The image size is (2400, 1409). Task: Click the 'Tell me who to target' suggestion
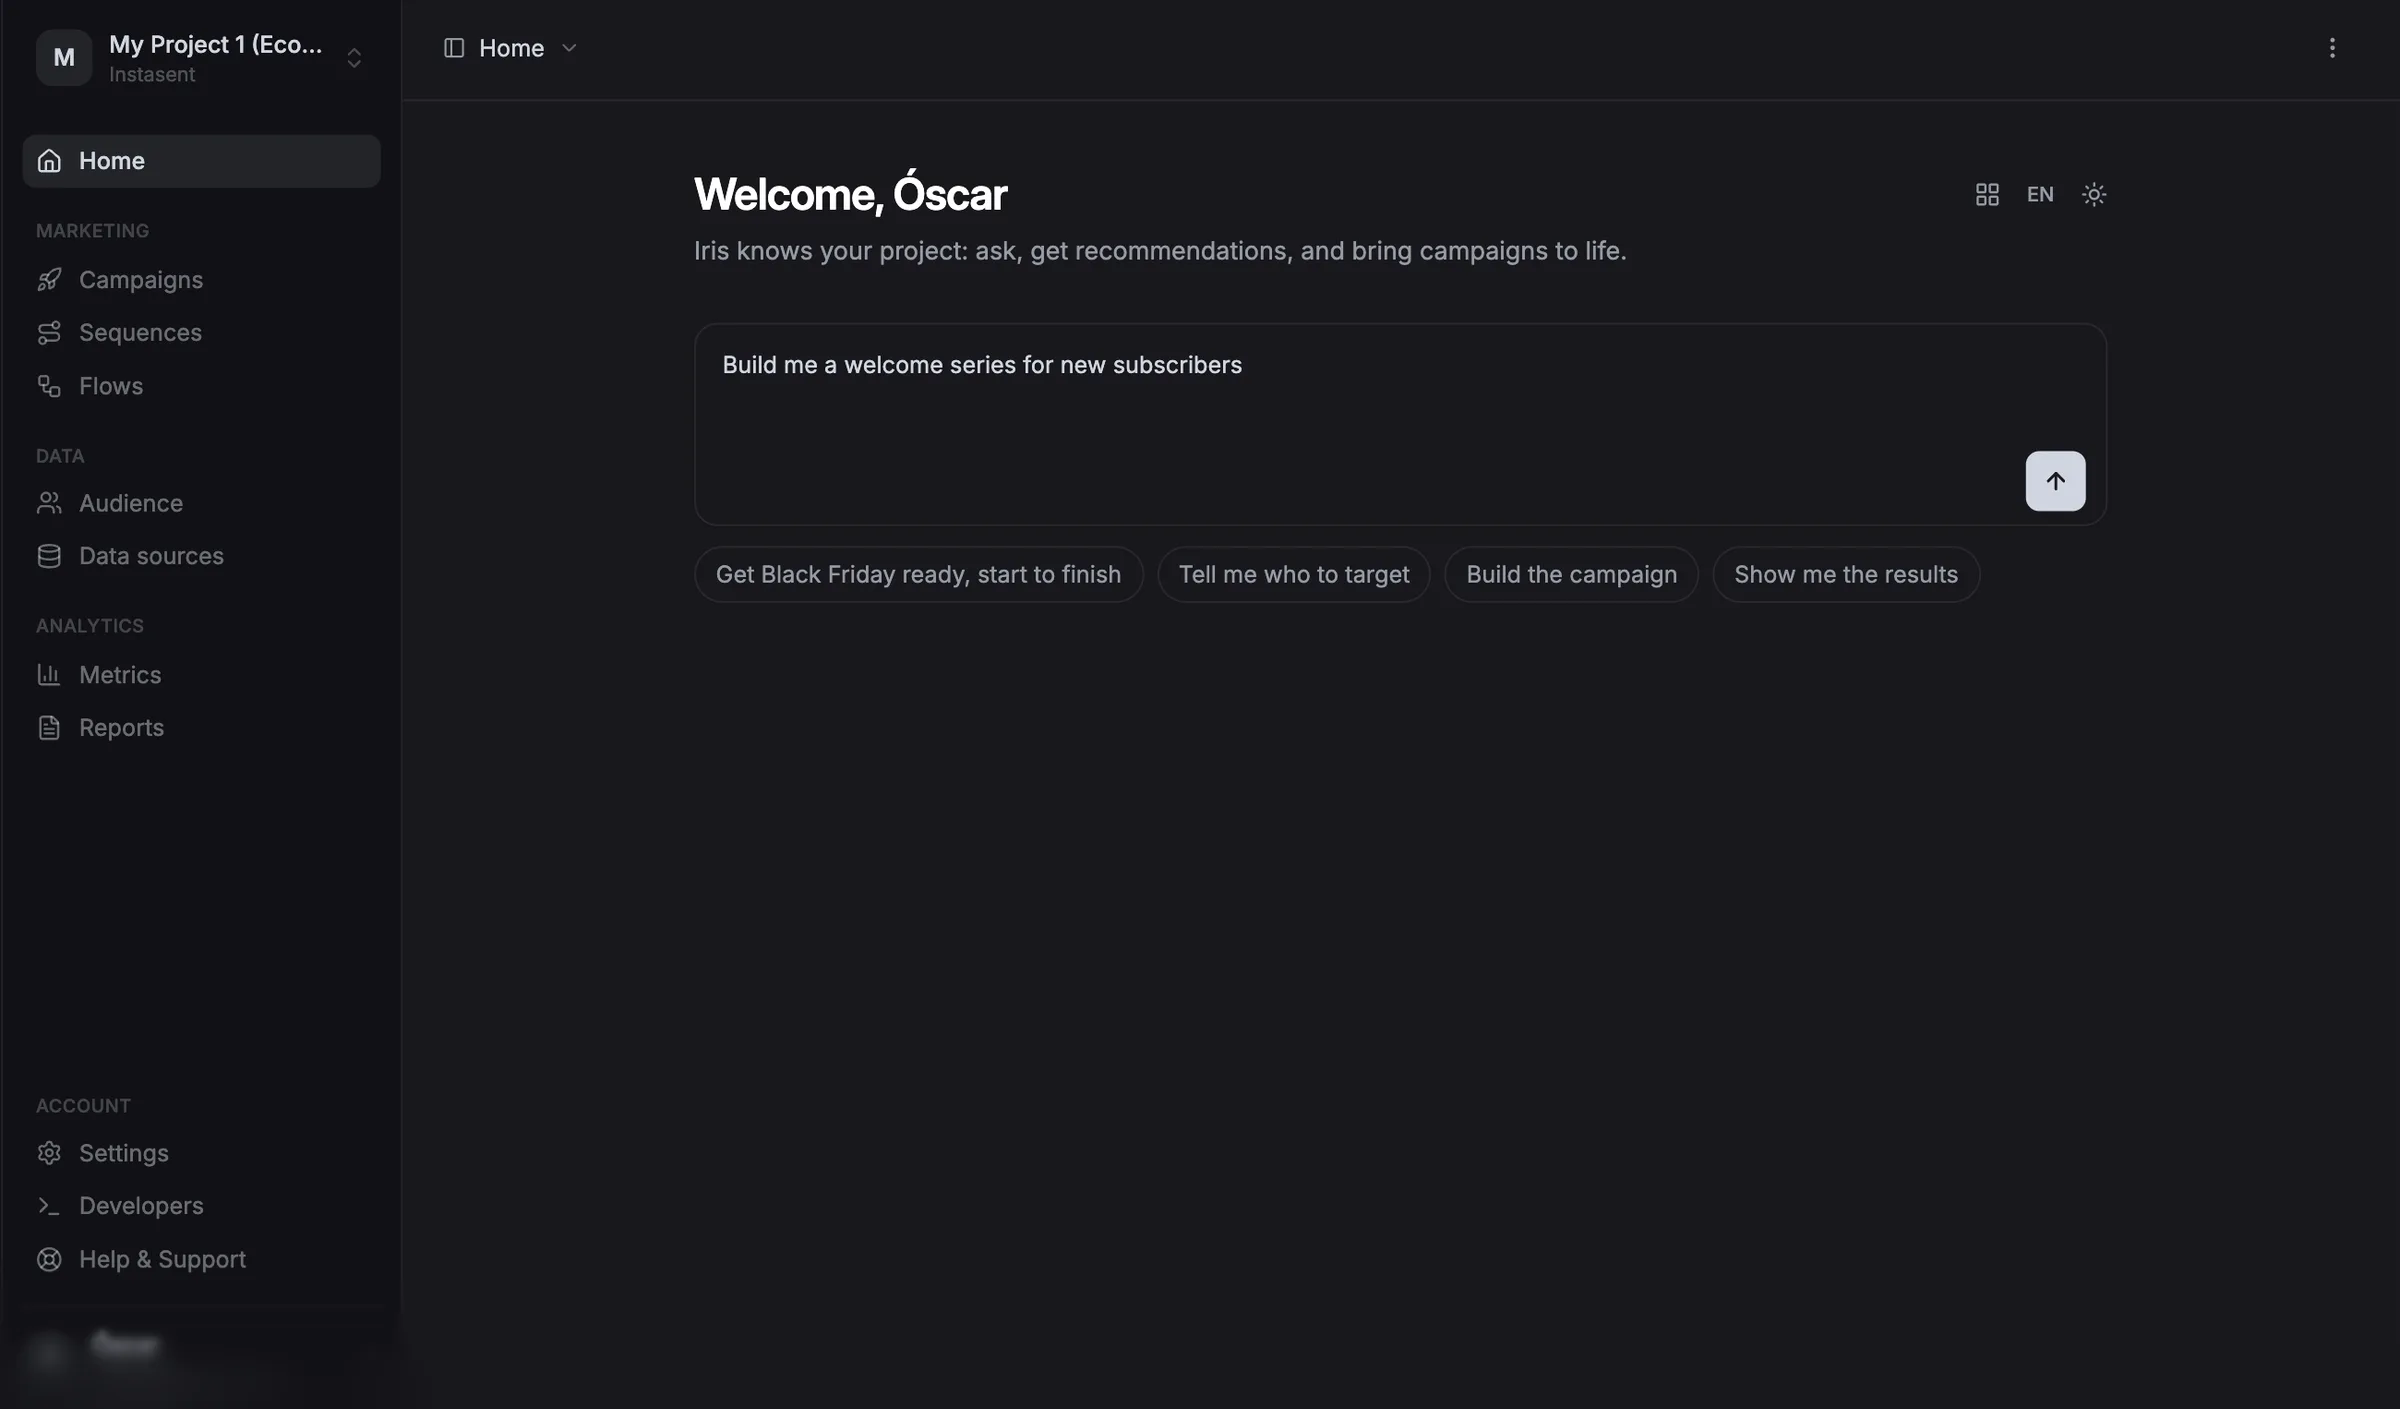(1293, 574)
